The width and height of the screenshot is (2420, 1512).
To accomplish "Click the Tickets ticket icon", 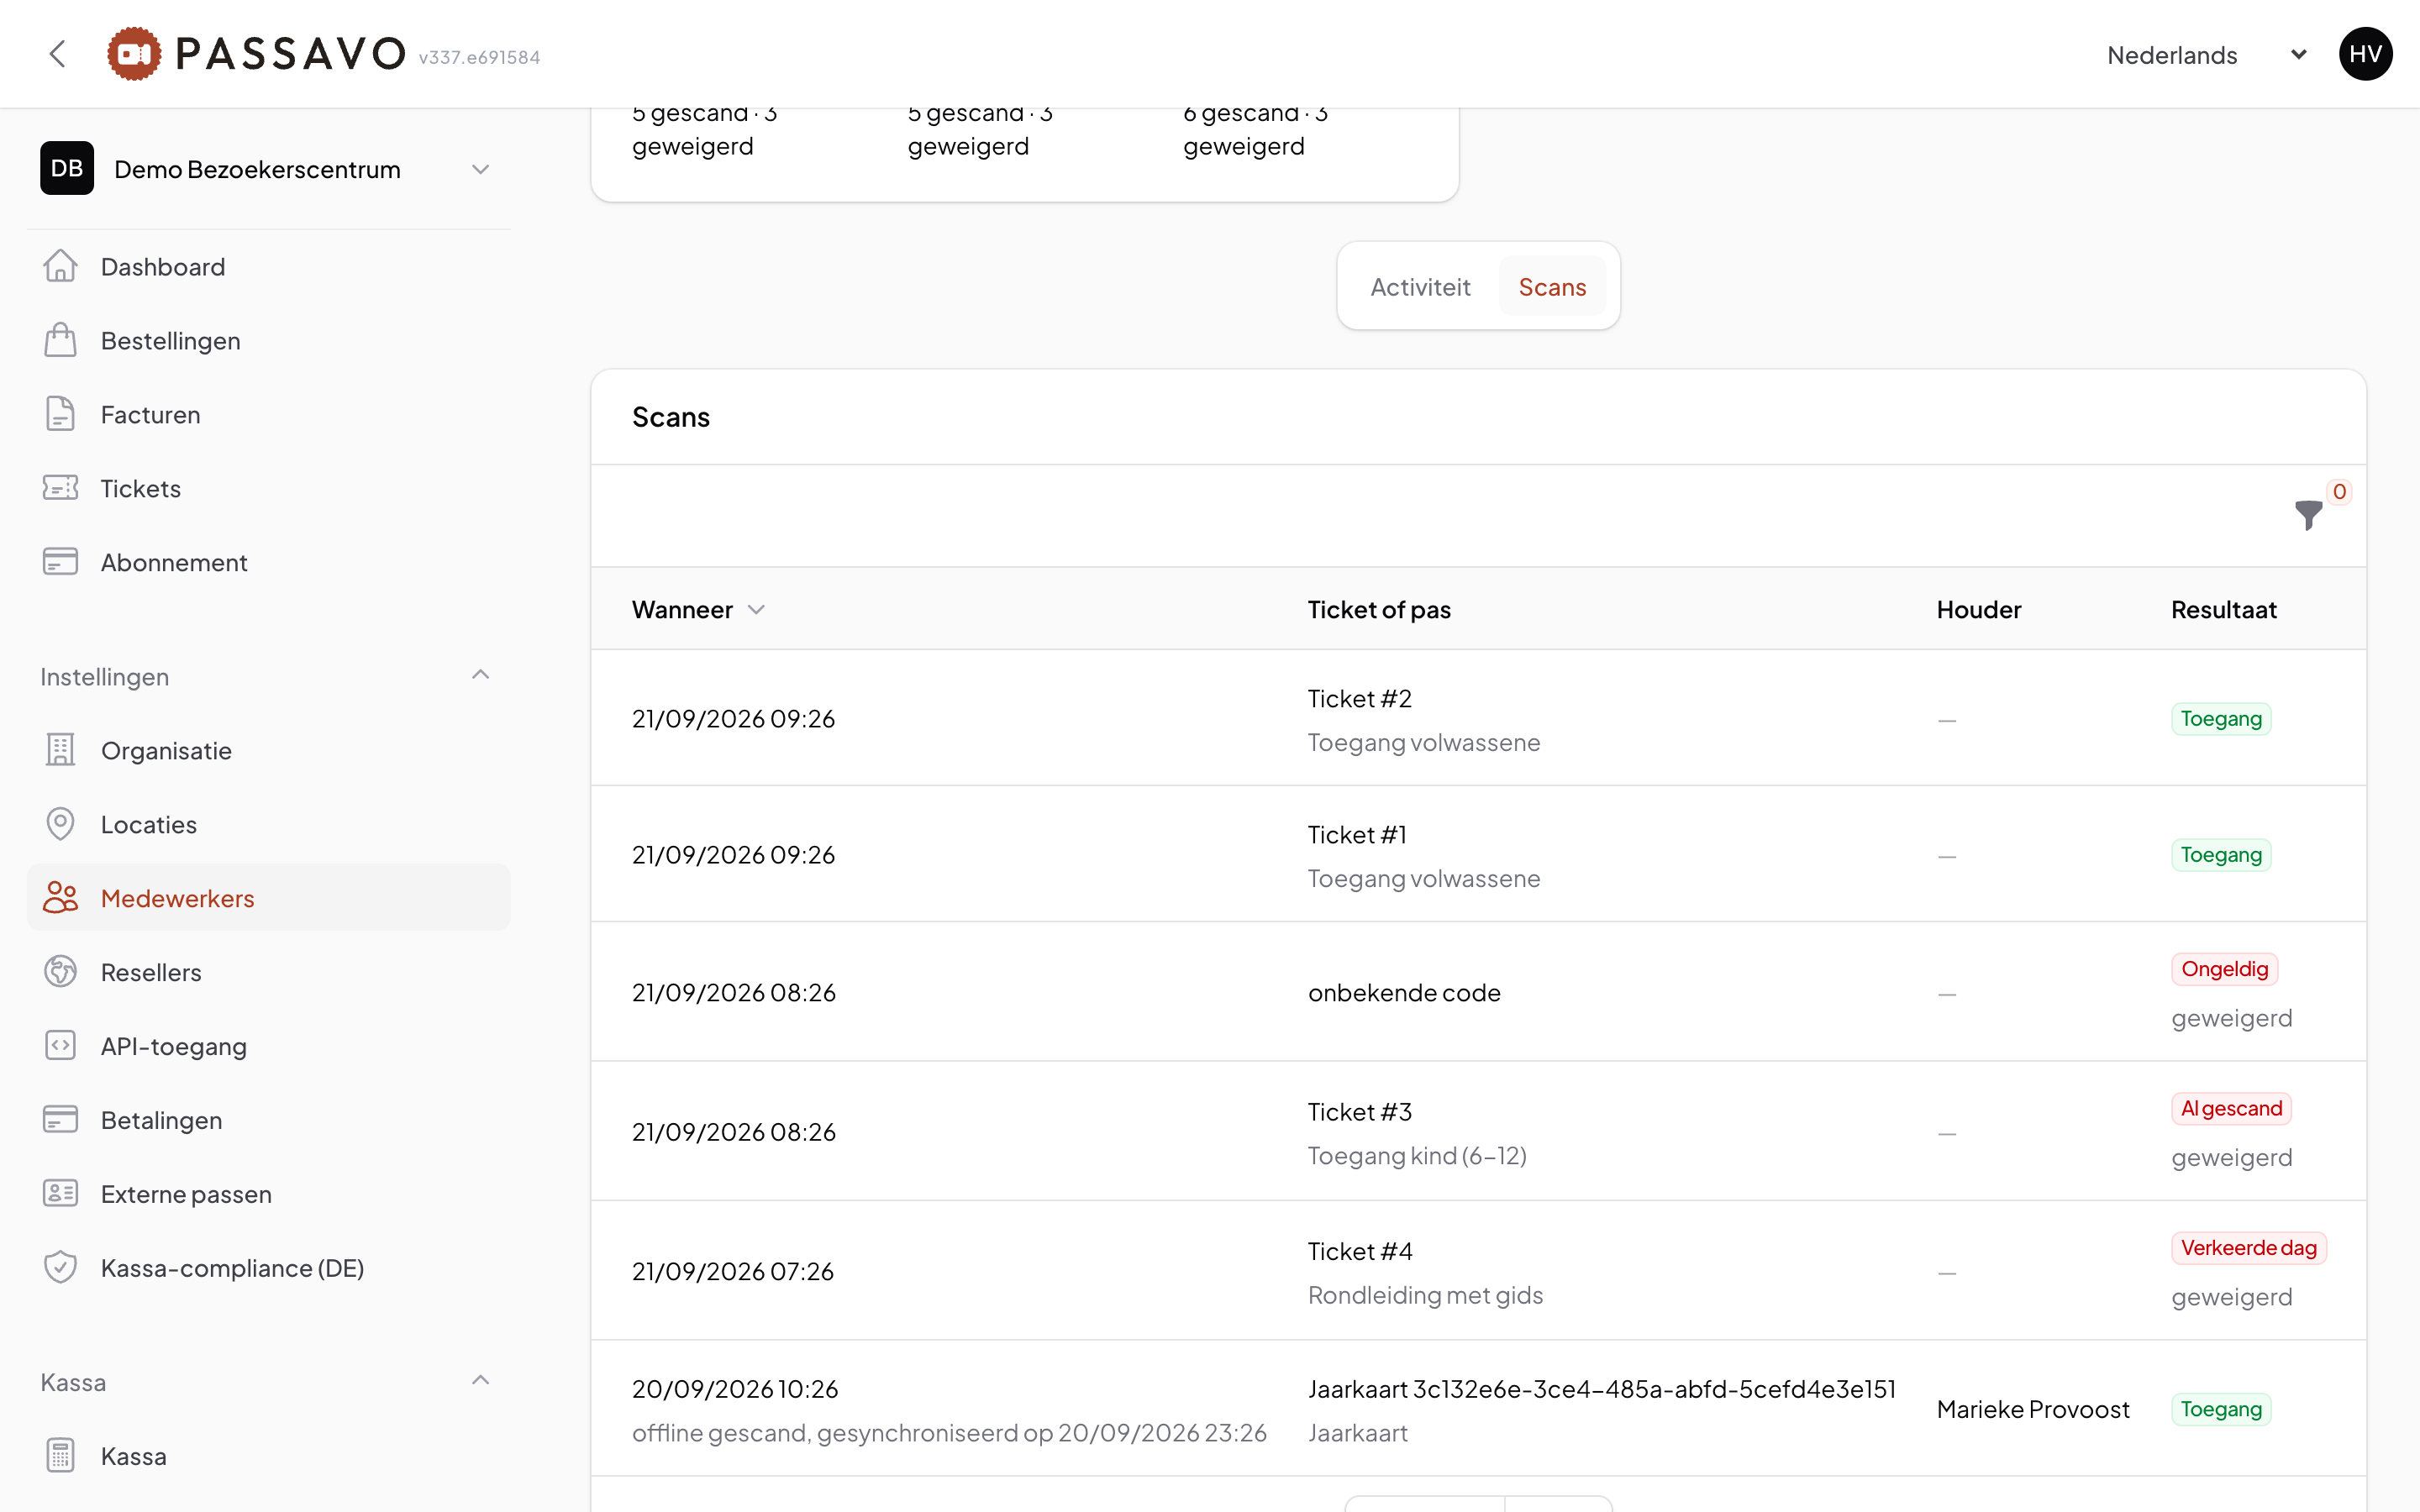I will point(60,489).
